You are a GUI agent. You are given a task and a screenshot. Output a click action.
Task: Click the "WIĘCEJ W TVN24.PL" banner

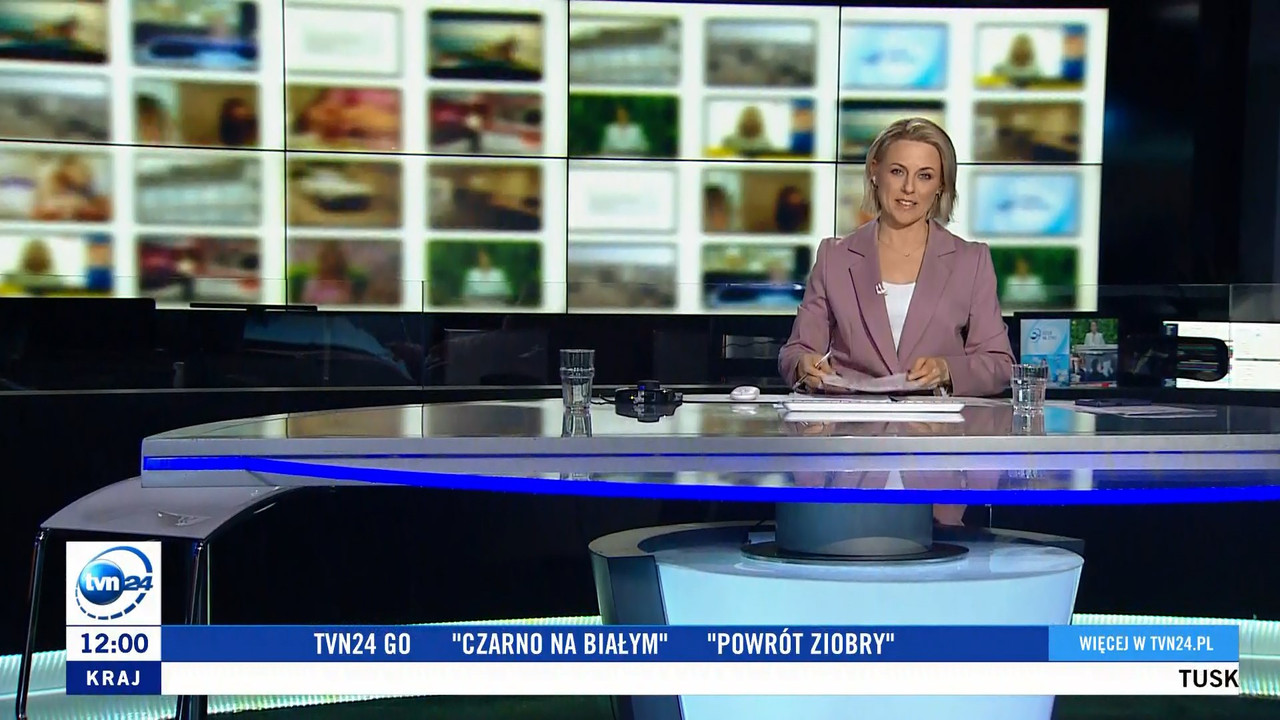[1144, 643]
